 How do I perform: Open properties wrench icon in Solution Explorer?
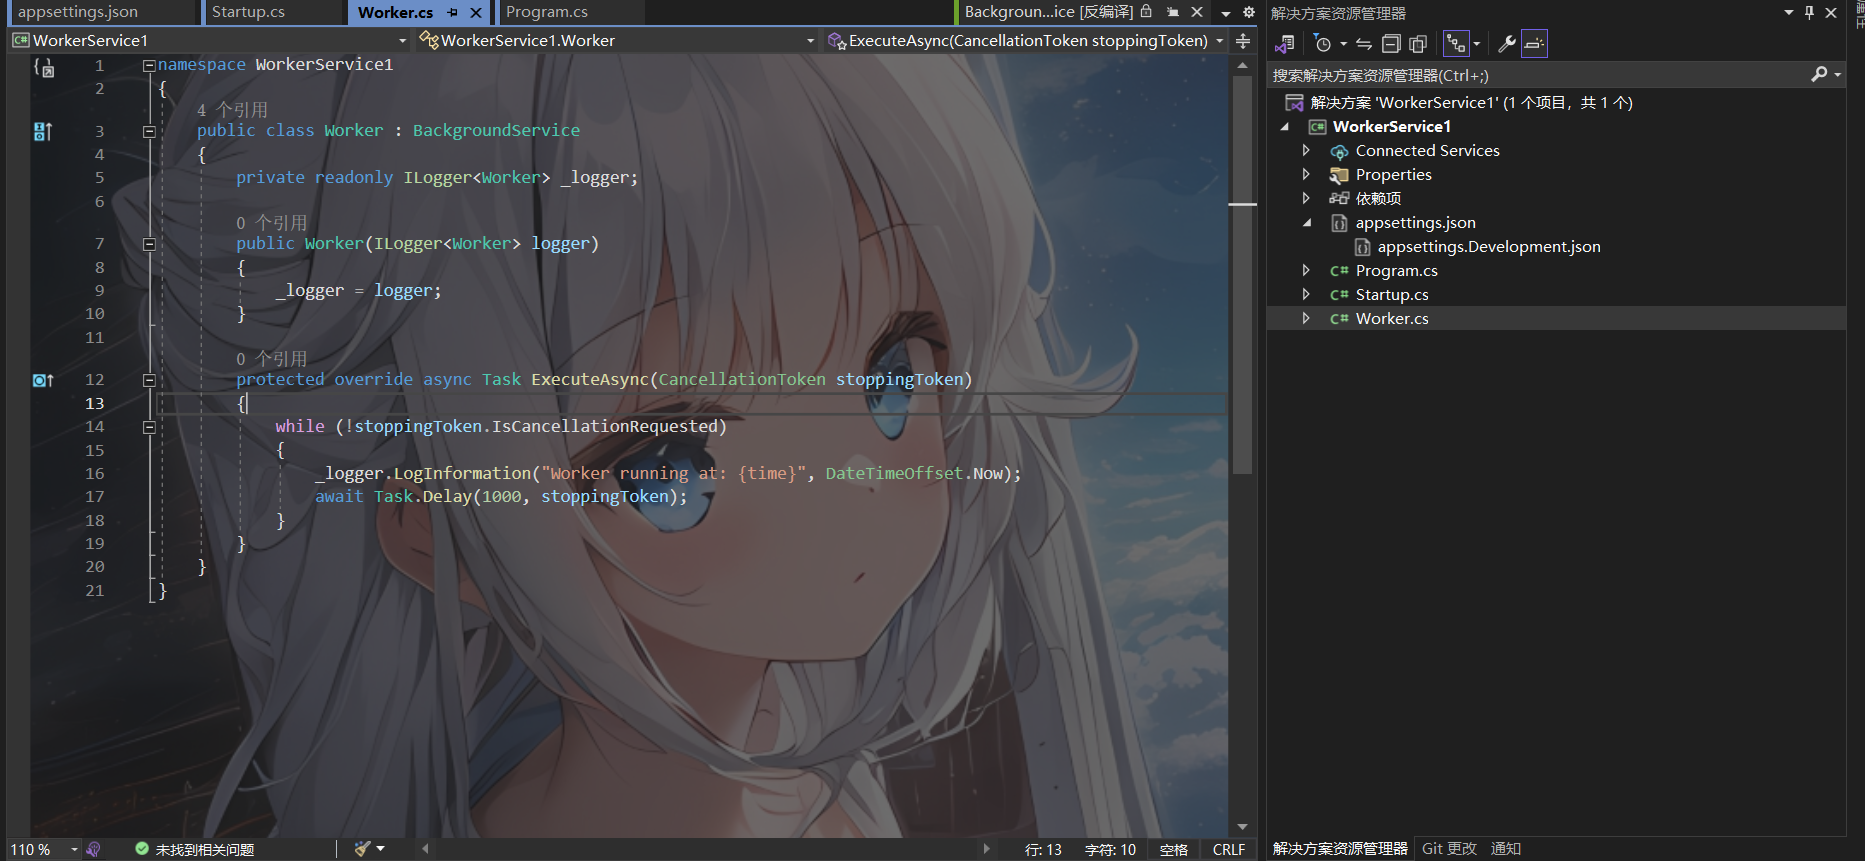1506,43
